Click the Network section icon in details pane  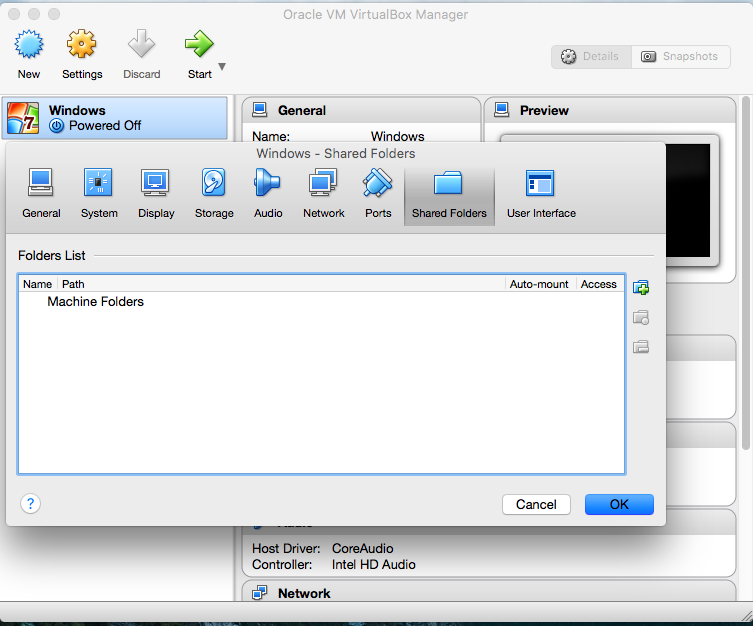click(259, 593)
